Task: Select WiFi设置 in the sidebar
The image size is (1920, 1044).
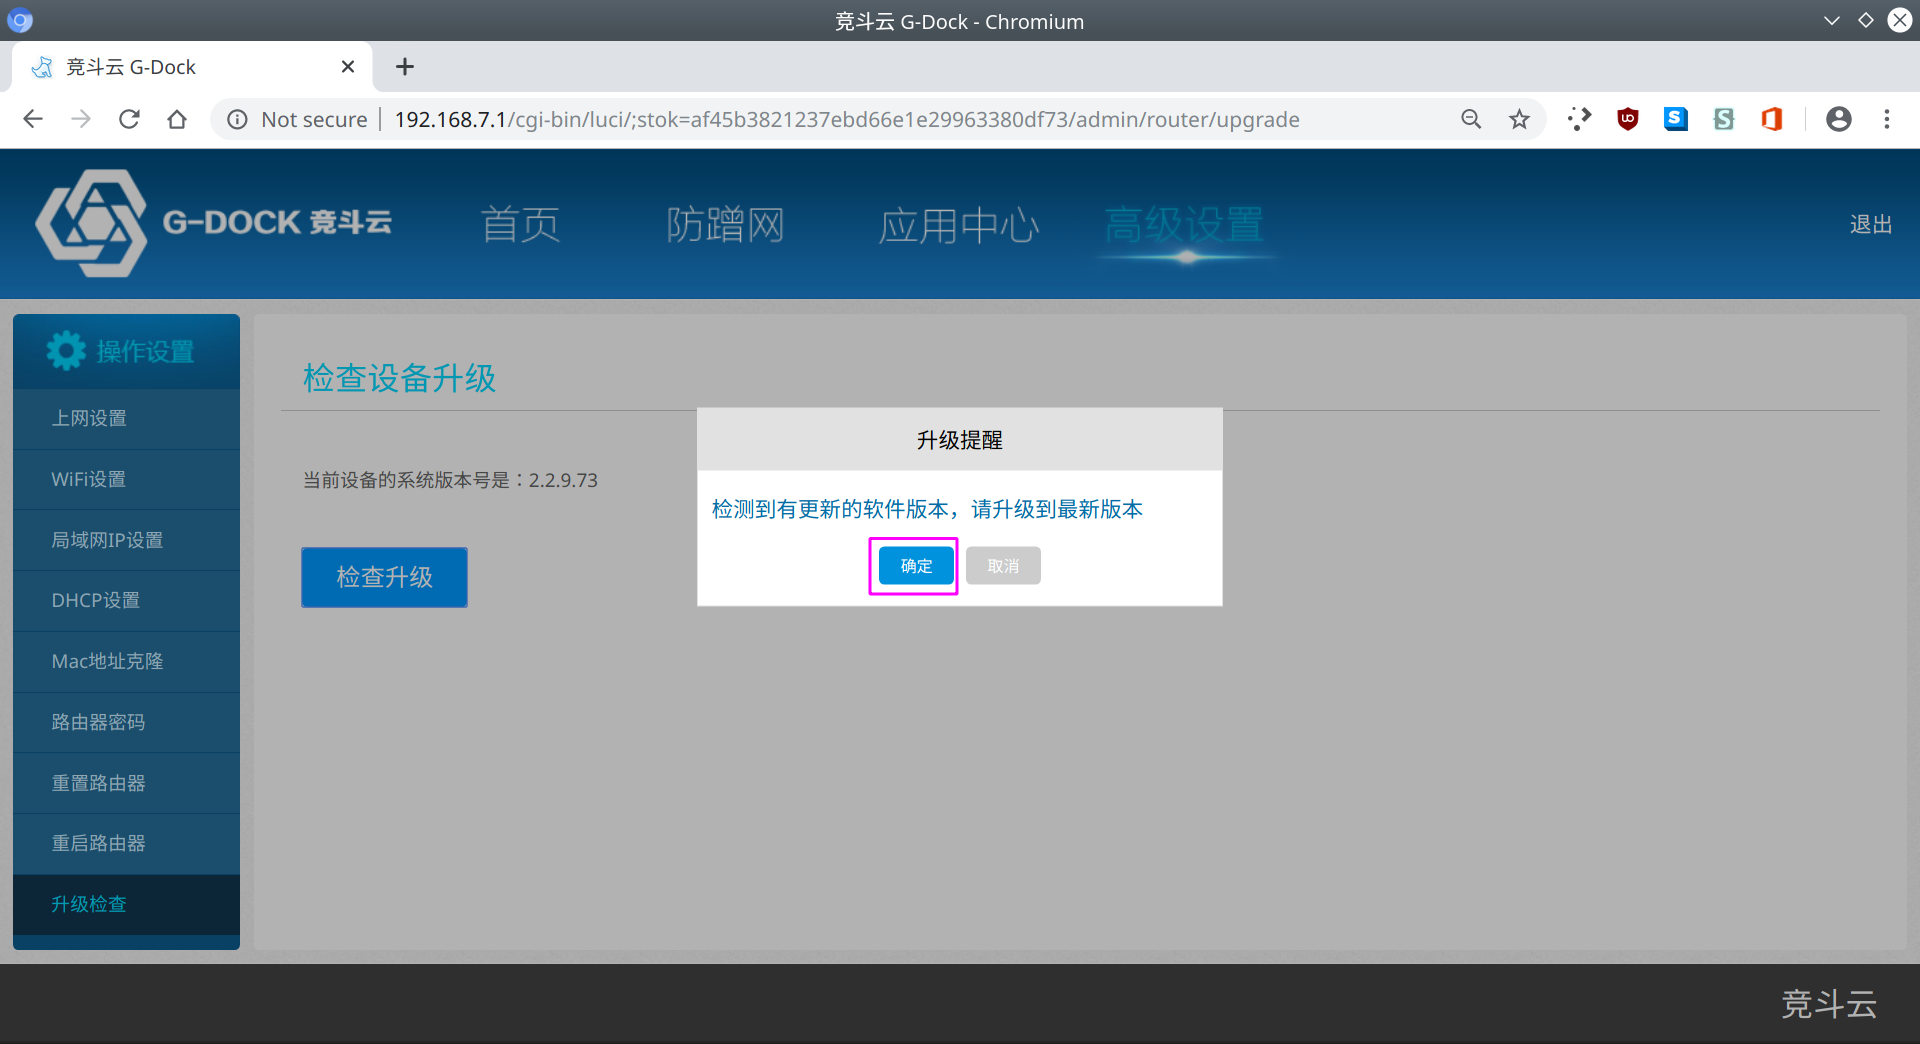Action: (89, 479)
